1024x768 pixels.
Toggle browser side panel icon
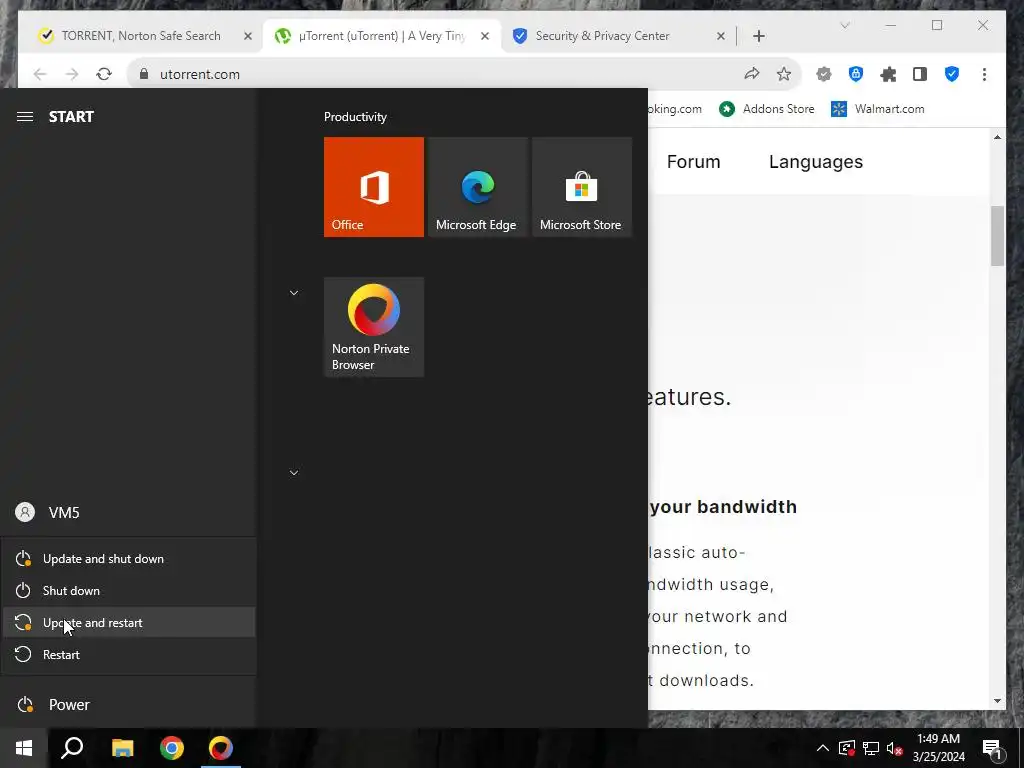pos(920,74)
